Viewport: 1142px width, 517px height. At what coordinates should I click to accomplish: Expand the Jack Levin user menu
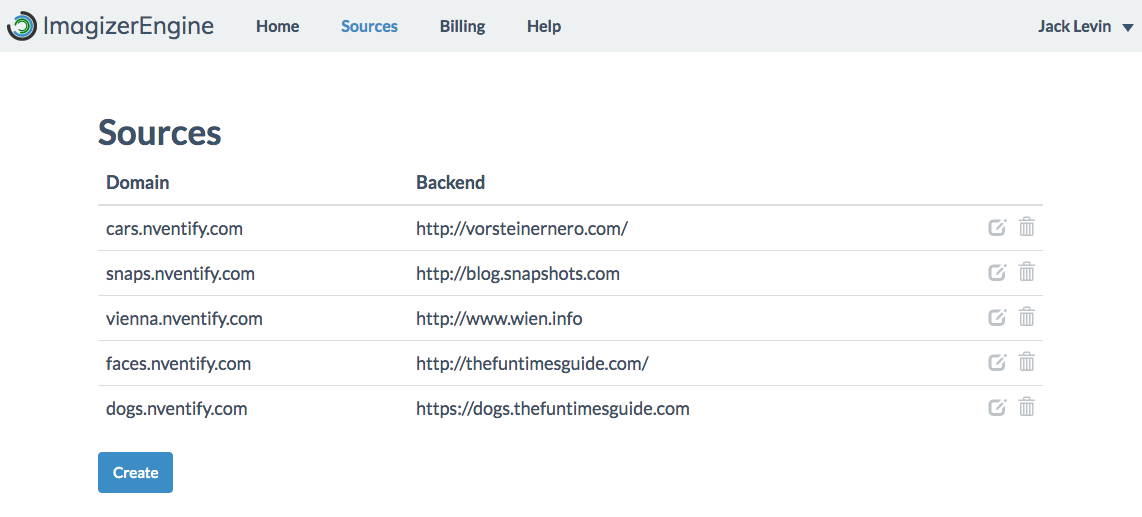[1085, 27]
